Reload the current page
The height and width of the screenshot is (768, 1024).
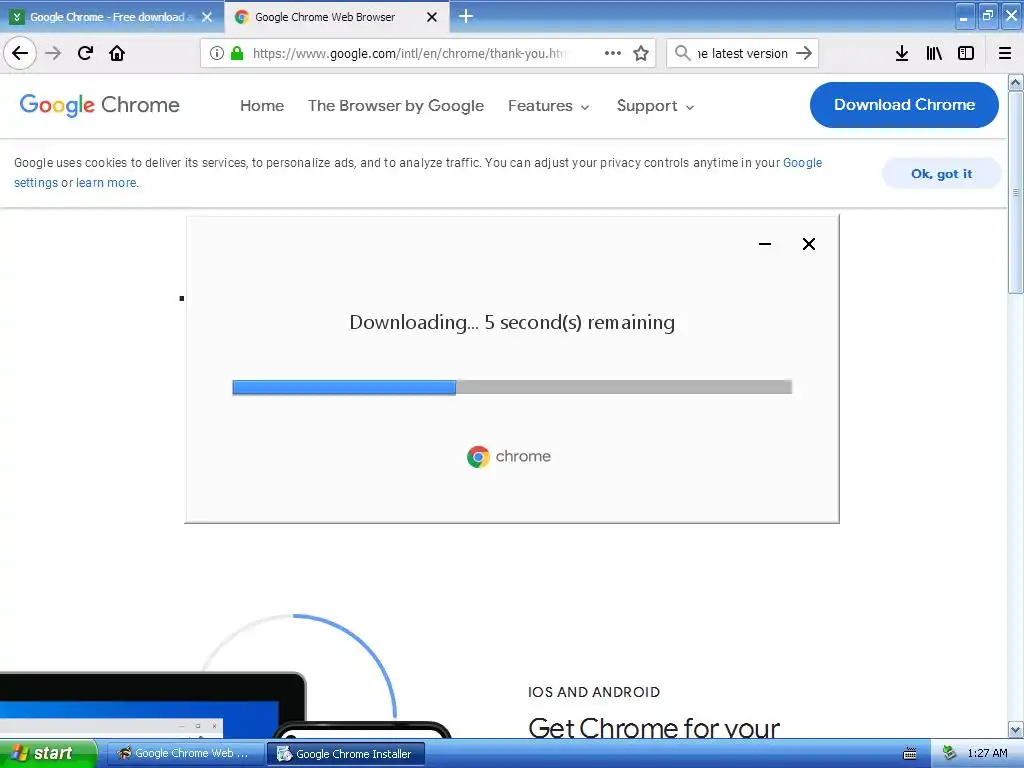tap(85, 53)
